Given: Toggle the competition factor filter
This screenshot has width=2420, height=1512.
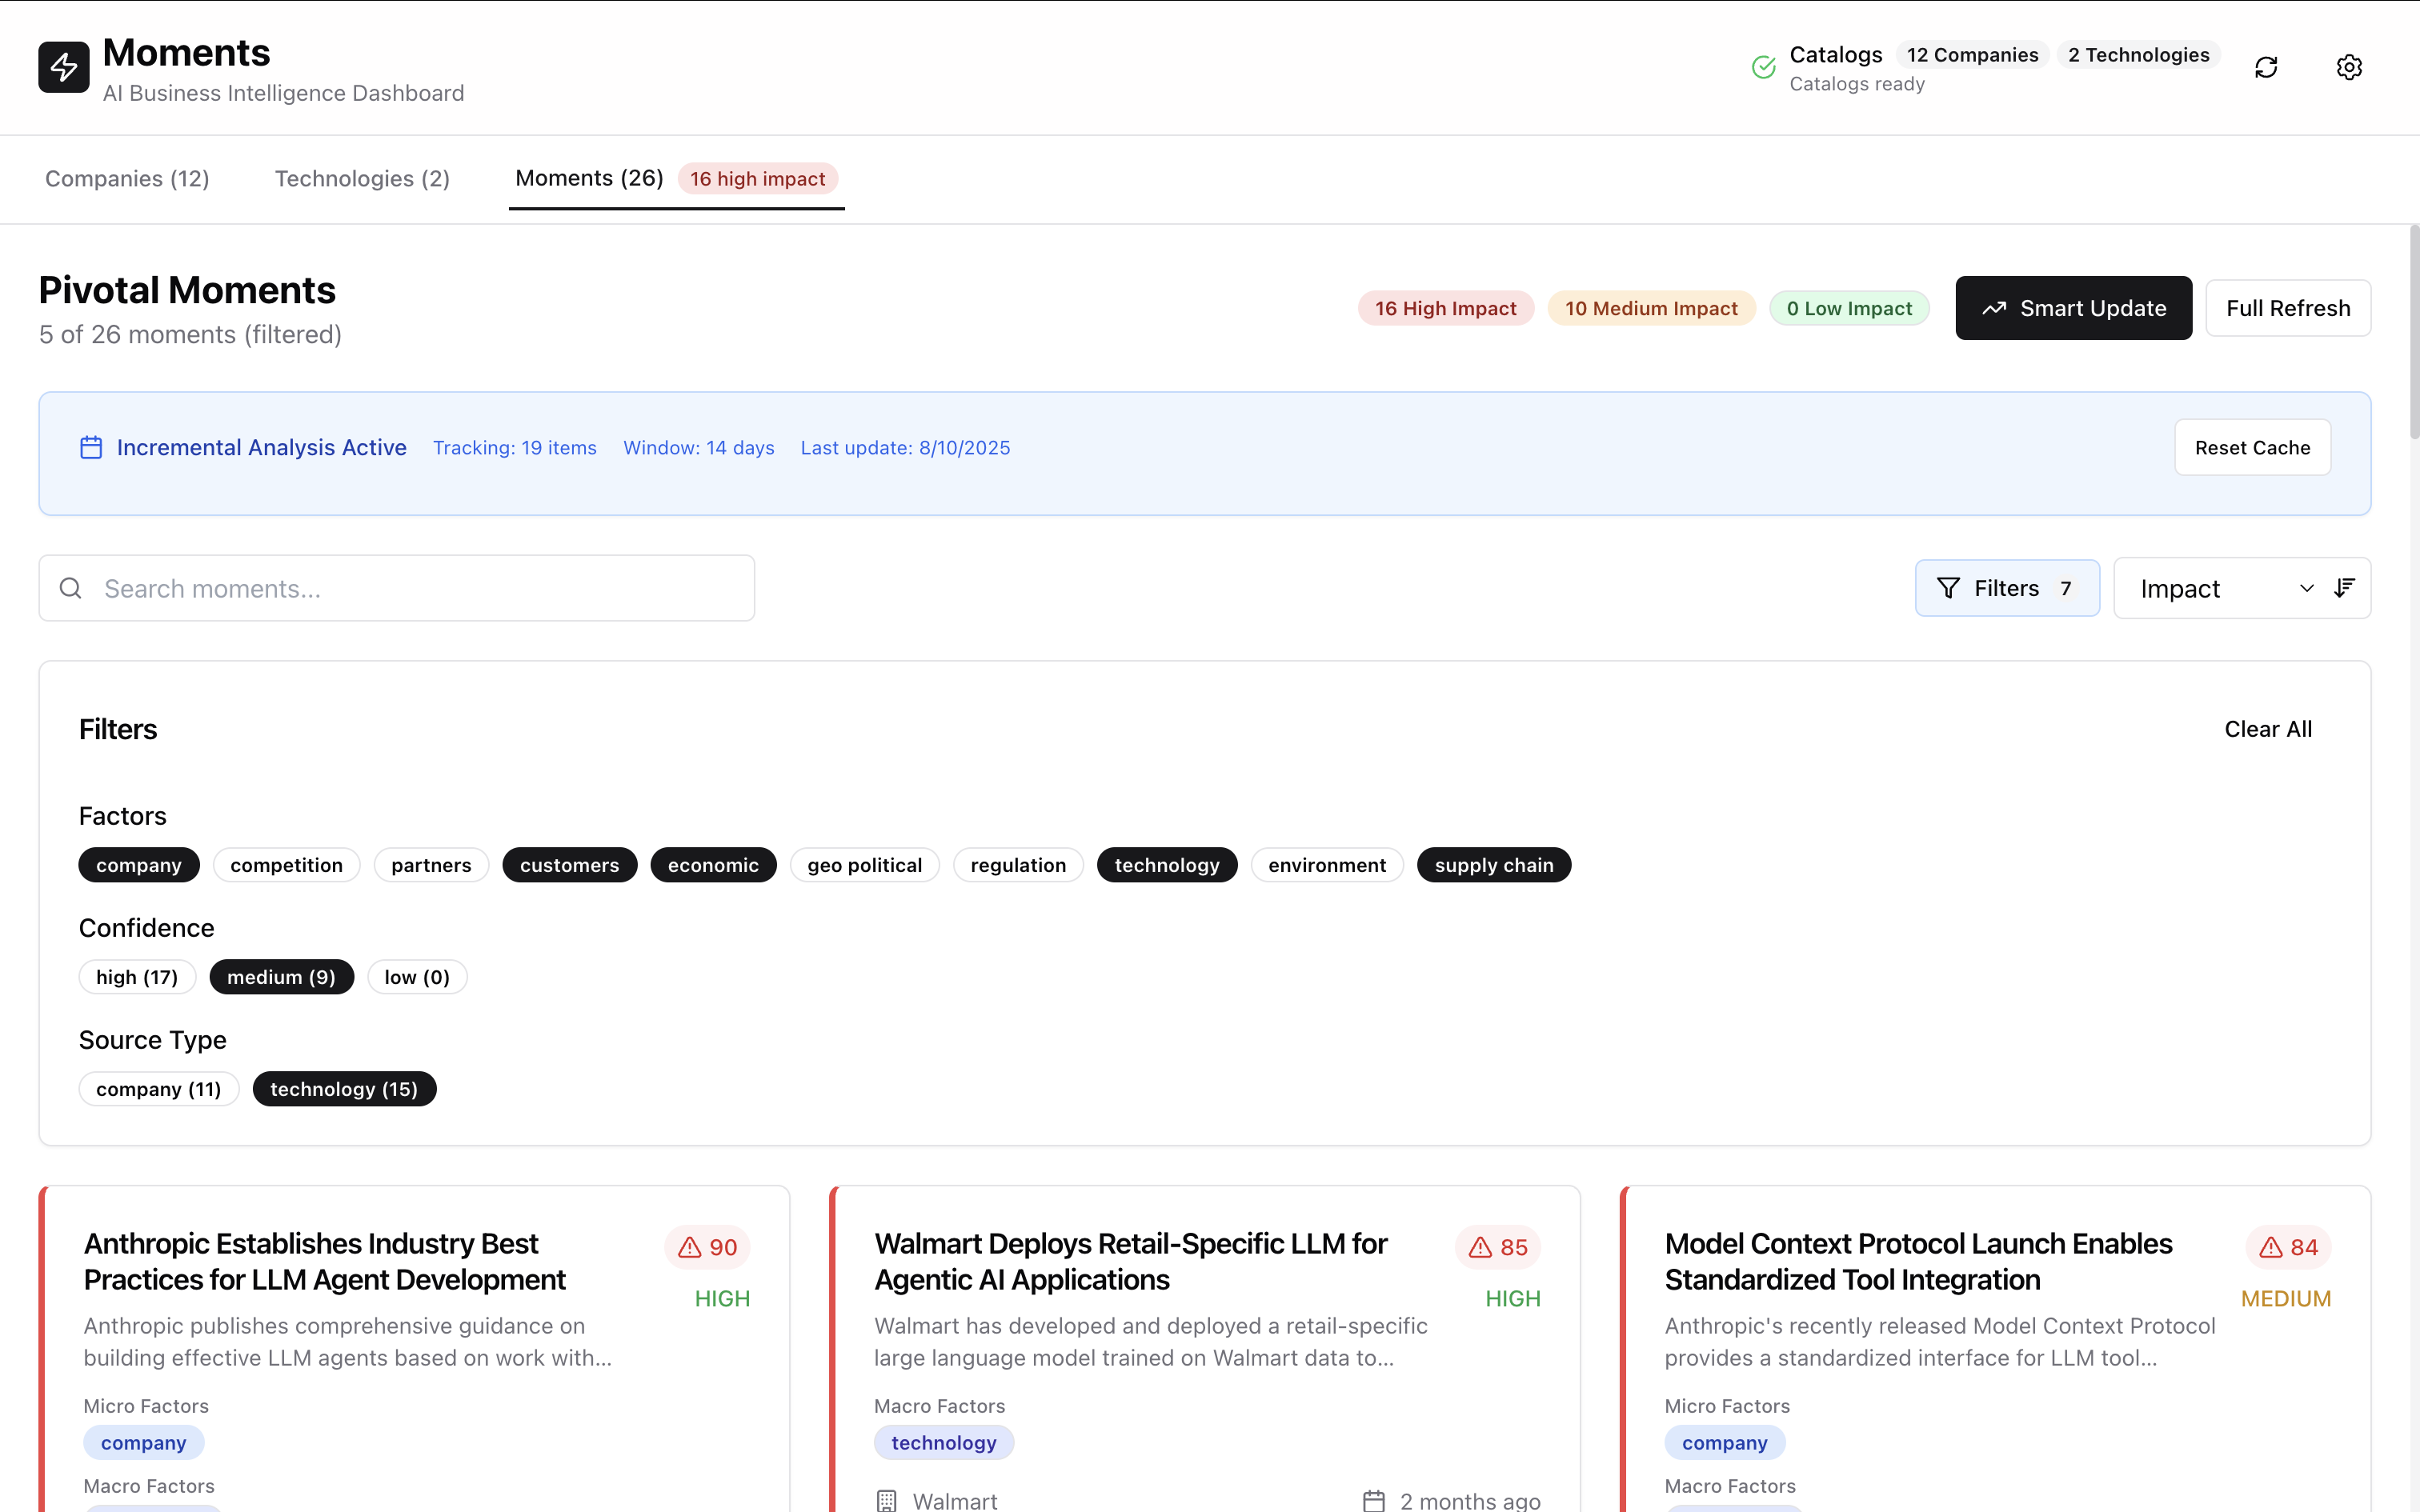Looking at the screenshot, I should [286, 865].
